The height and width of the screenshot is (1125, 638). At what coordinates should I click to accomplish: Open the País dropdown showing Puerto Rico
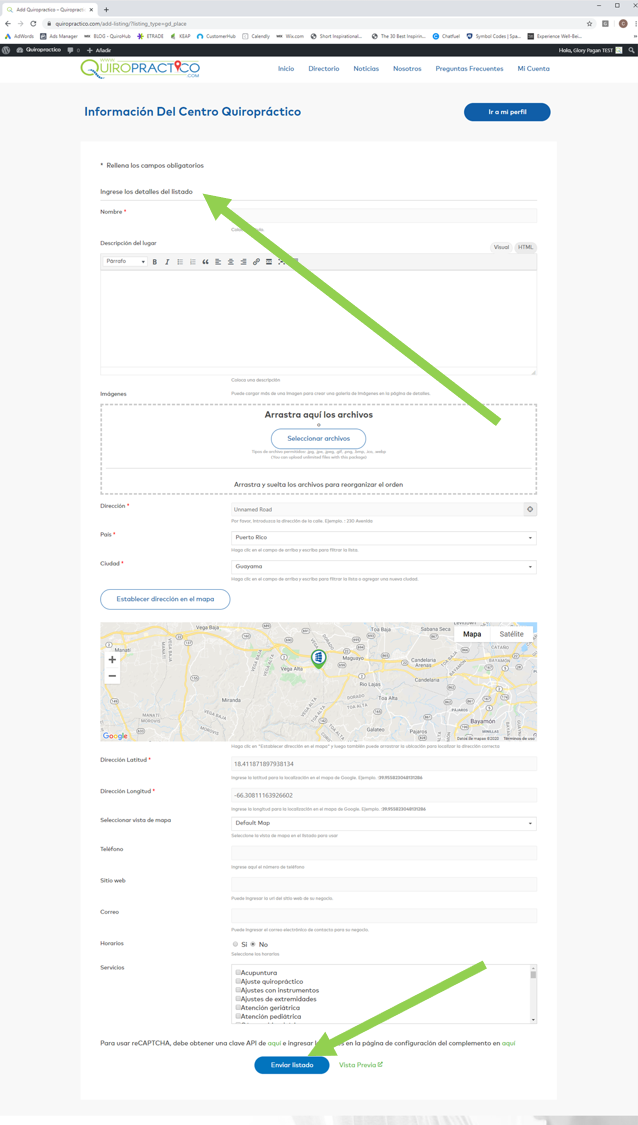(x=384, y=538)
